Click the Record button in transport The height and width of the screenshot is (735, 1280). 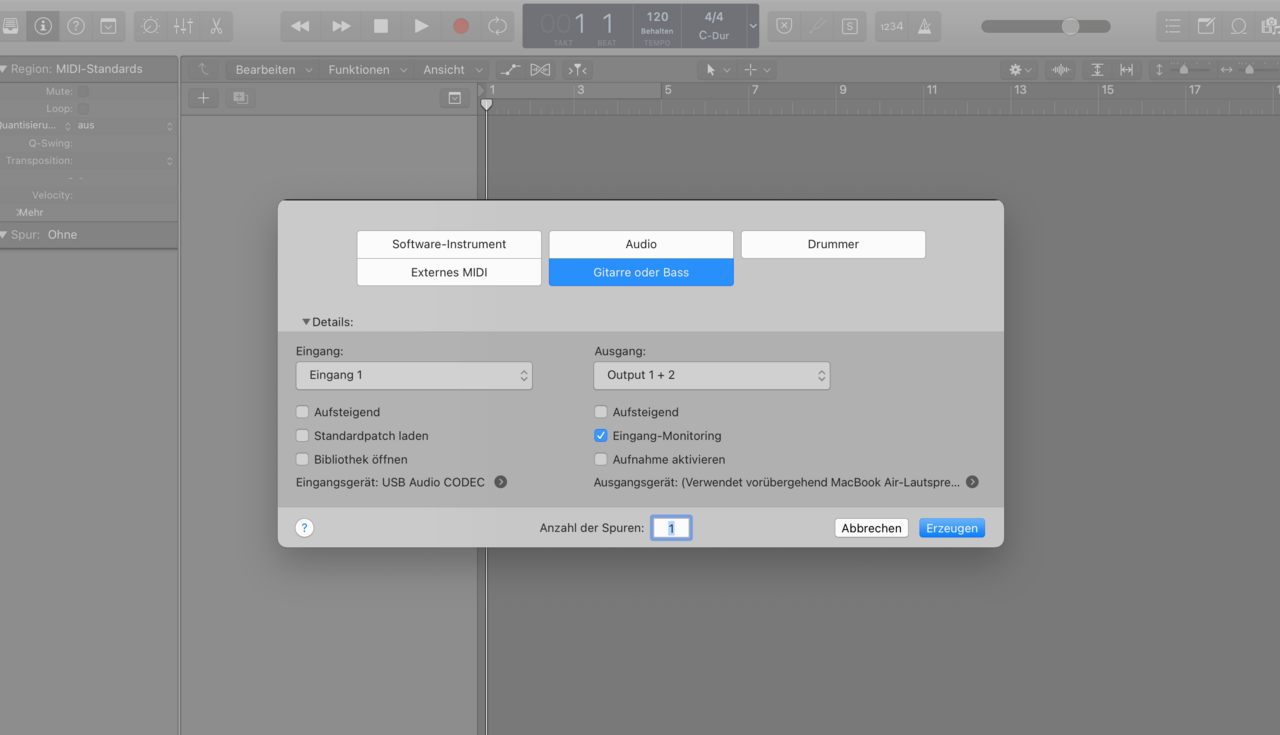[460, 26]
